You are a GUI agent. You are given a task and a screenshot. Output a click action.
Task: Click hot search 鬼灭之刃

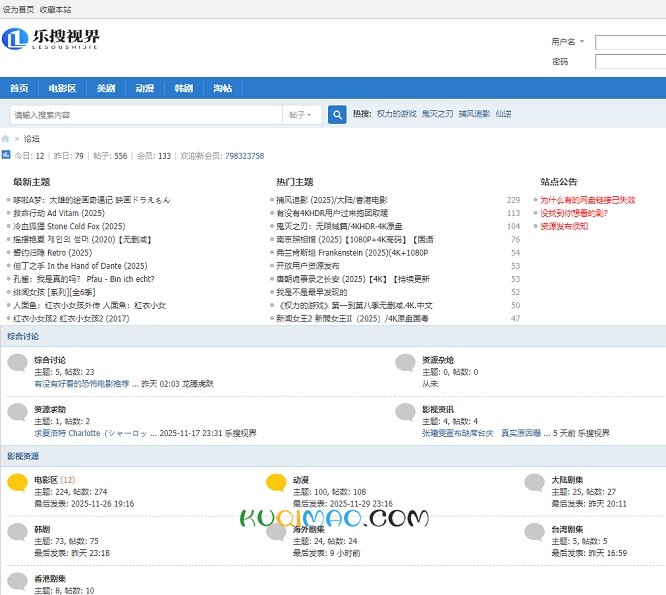pos(437,114)
